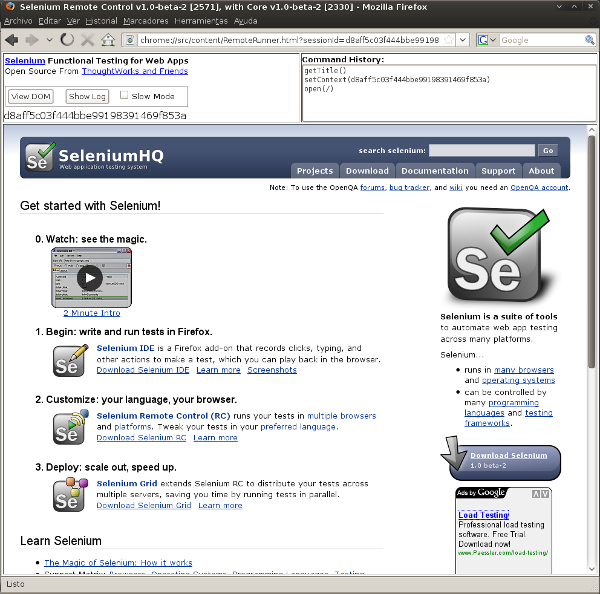Image resolution: width=600 pixels, height=594 pixels.
Task: Click the search selenium input field
Action: [x=481, y=151]
